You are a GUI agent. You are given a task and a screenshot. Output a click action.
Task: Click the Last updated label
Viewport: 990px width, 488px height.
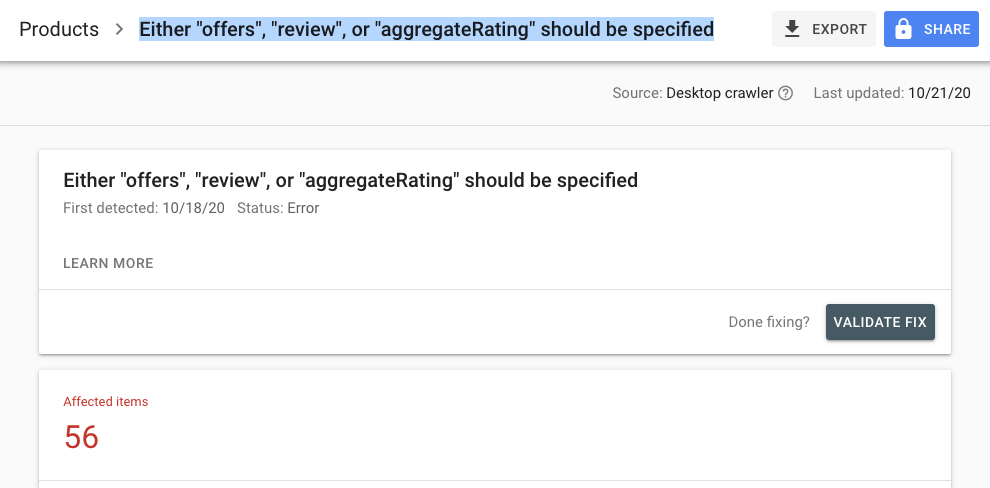coord(859,93)
